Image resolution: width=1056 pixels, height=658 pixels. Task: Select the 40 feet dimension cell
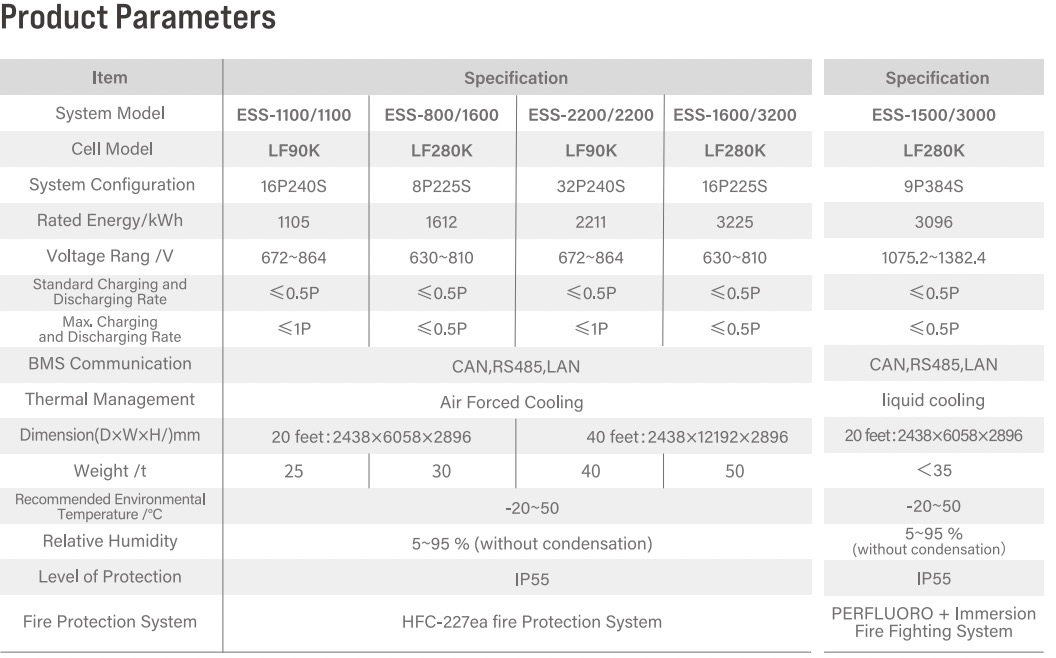[x=687, y=437]
